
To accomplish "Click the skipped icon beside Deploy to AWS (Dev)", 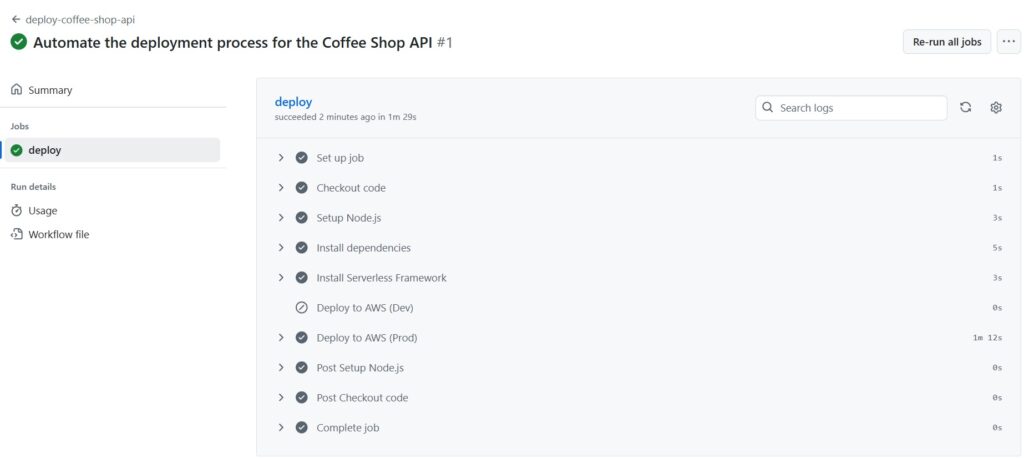I will (301, 308).
